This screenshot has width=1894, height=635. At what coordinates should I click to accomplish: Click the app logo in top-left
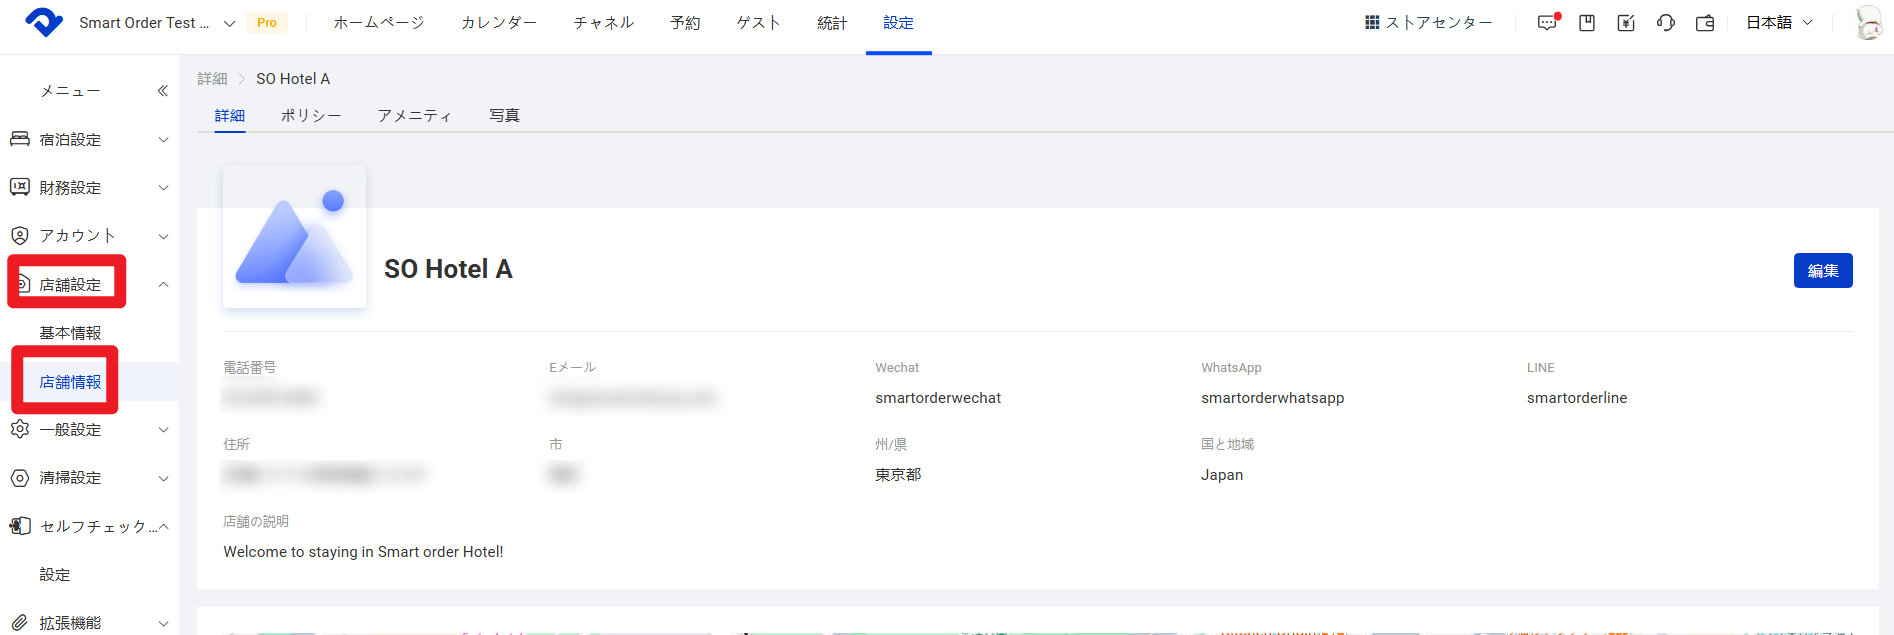click(43, 22)
